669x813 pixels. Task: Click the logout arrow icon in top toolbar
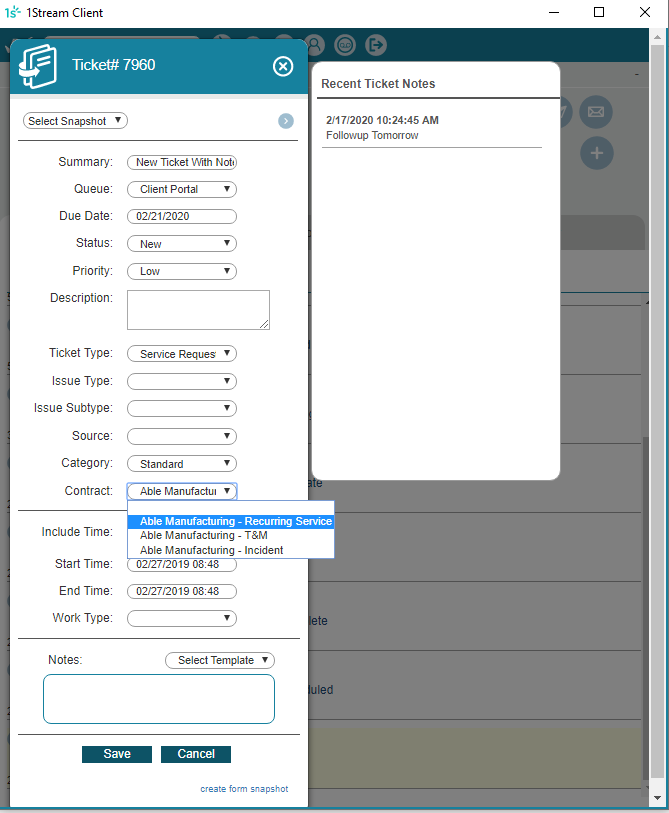[376, 45]
